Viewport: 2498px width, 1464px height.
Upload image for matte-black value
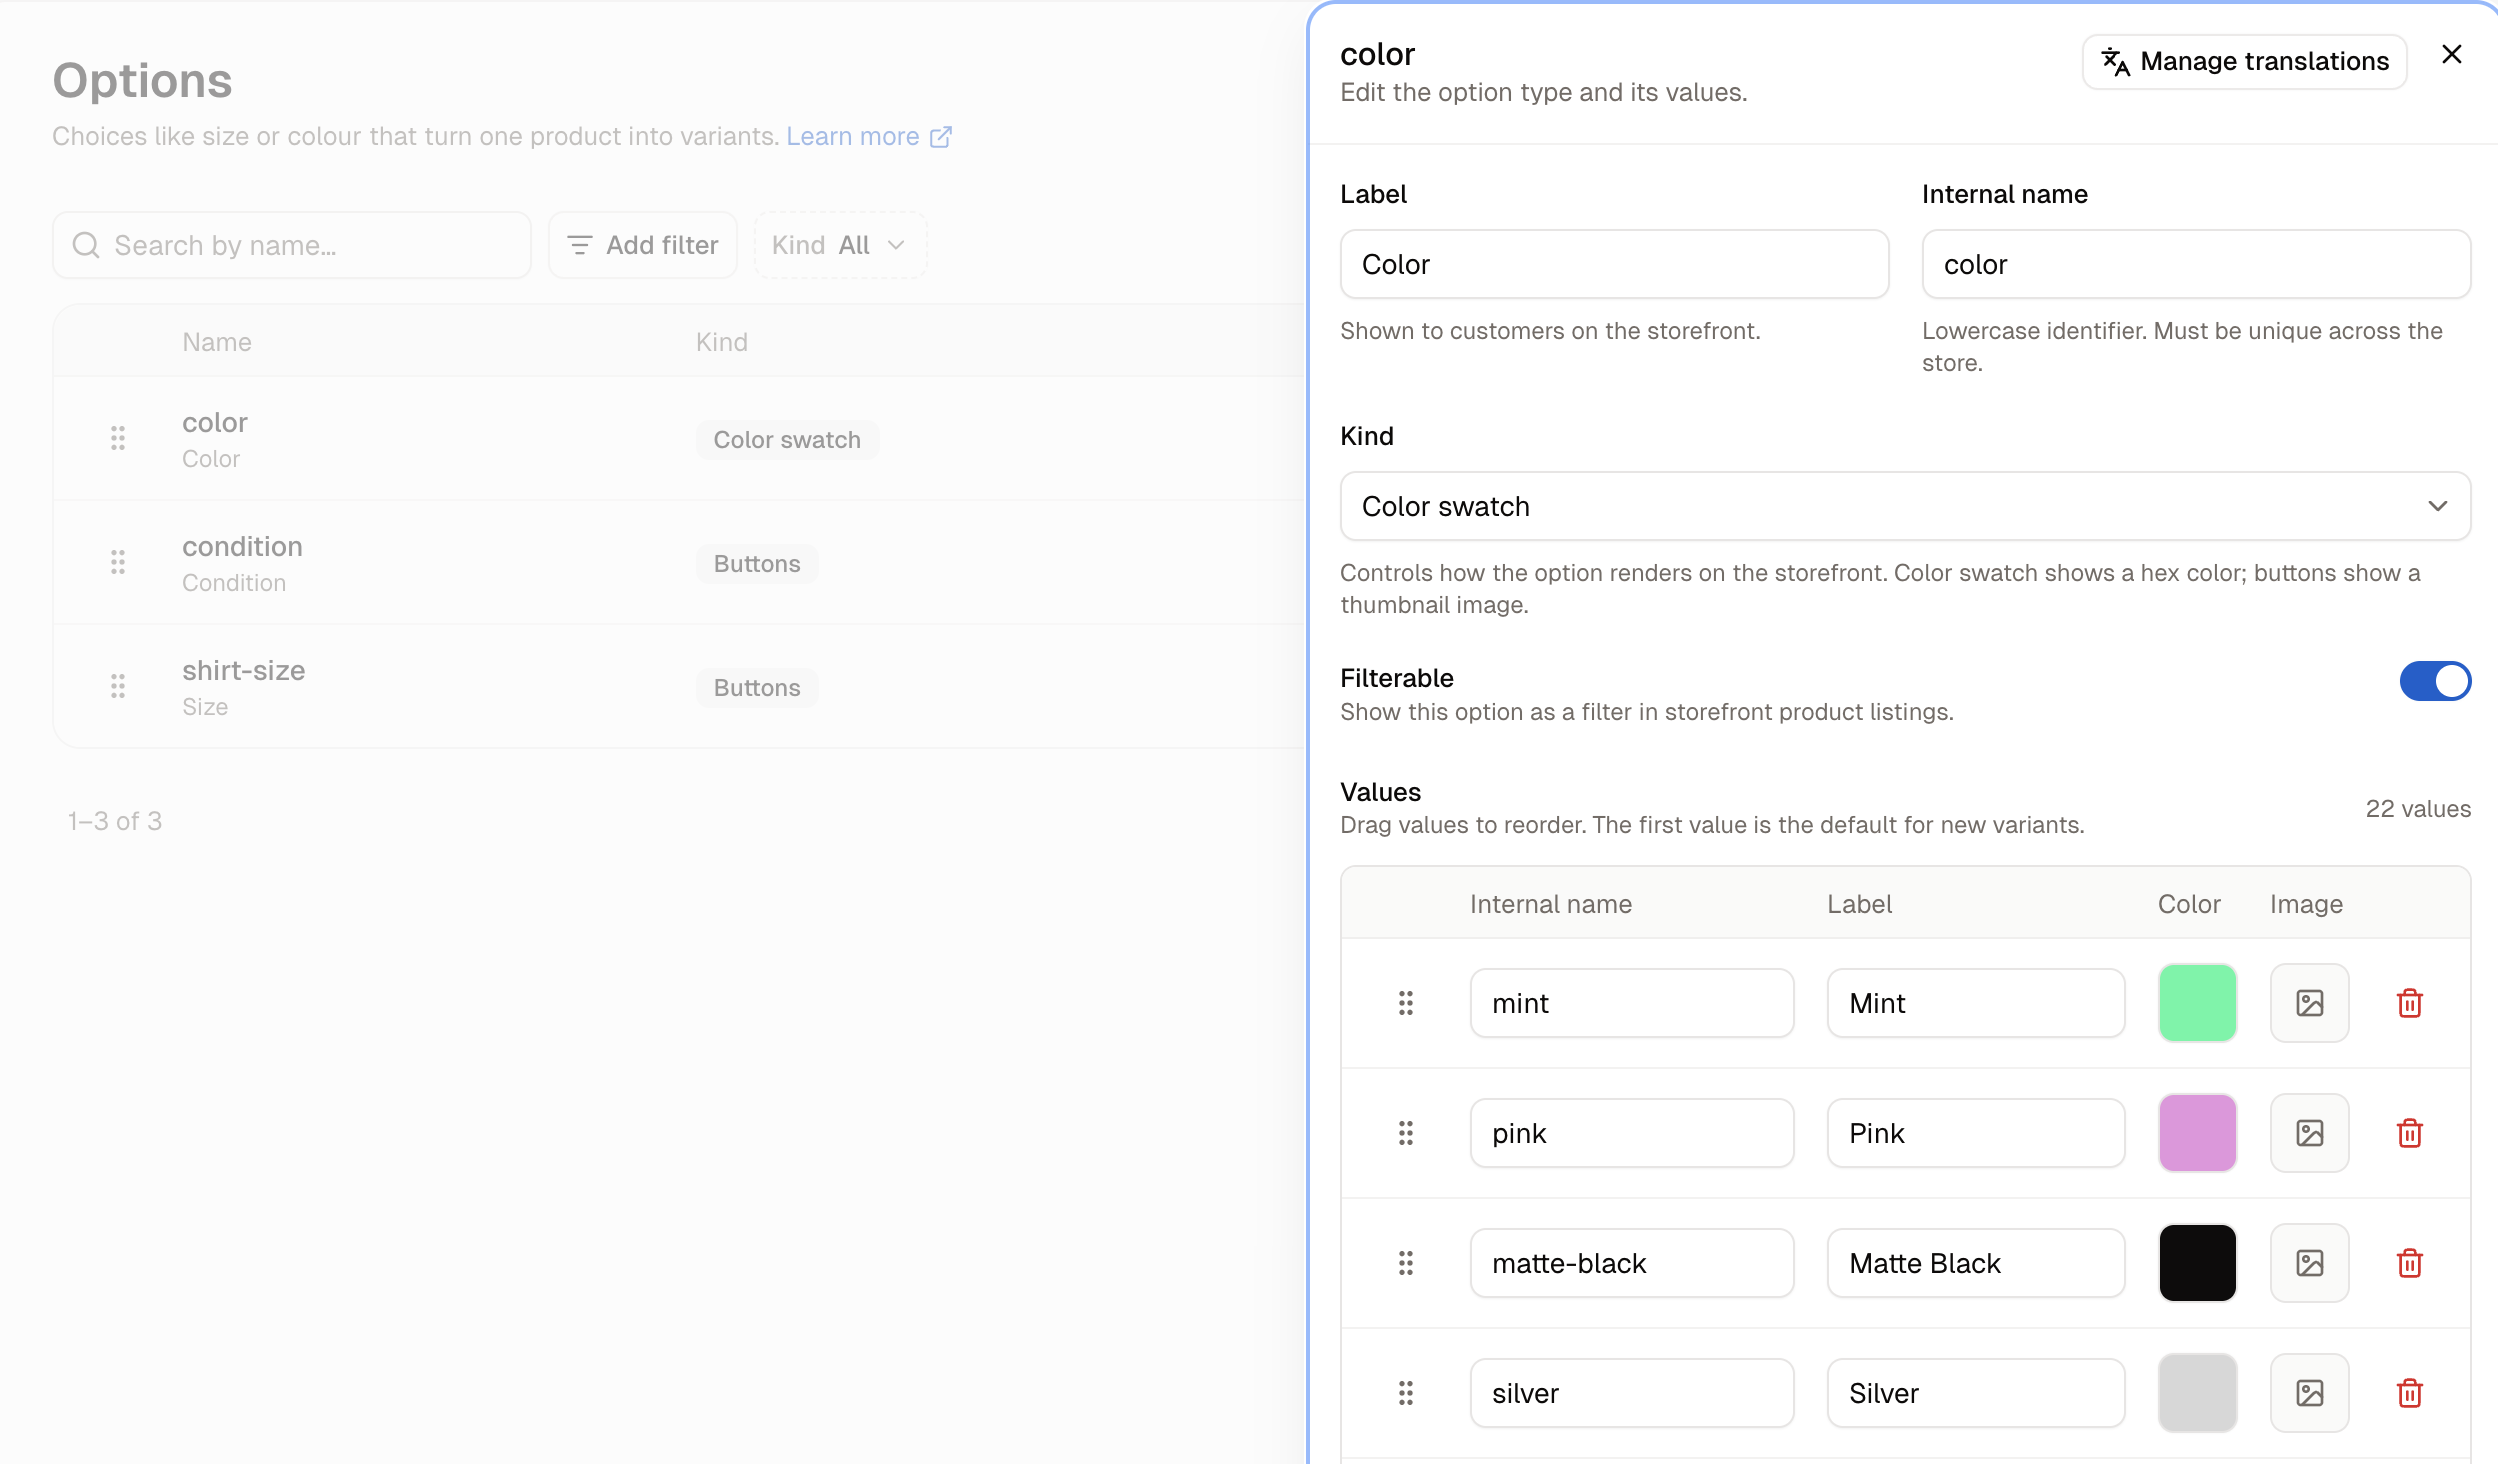pos(2309,1263)
